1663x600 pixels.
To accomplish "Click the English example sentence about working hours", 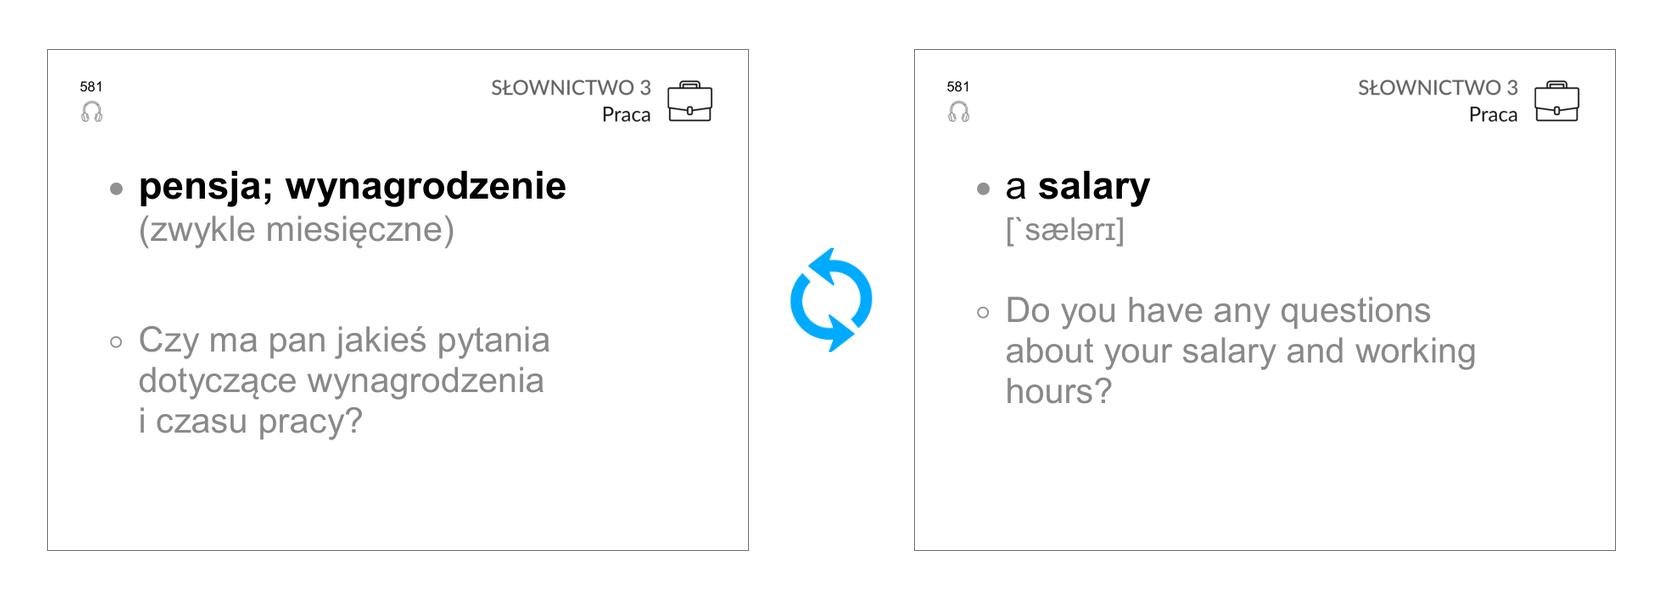I will [1240, 350].
